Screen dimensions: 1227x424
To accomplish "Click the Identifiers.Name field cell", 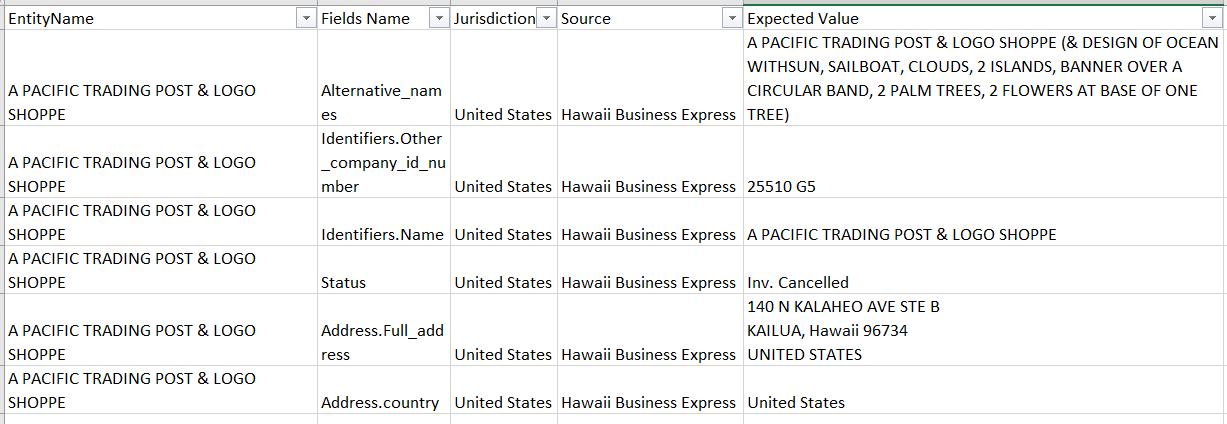I will coord(382,235).
